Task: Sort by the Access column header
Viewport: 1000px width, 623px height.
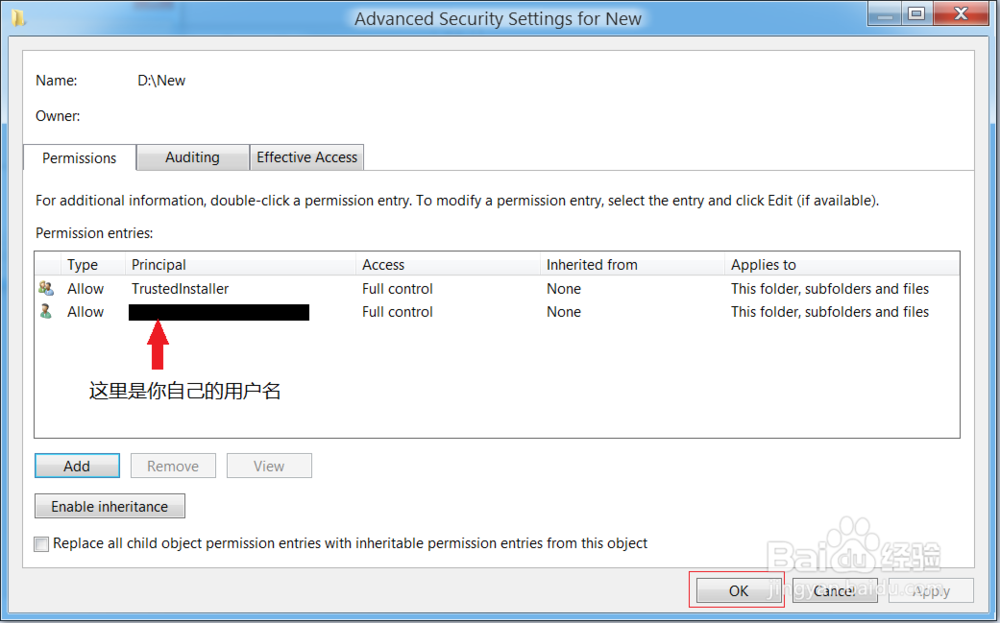Action: tap(447, 265)
